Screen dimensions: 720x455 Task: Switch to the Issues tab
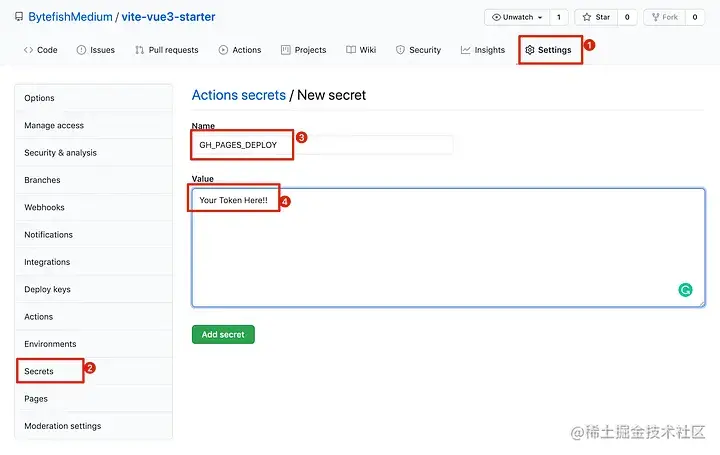(x=96, y=50)
